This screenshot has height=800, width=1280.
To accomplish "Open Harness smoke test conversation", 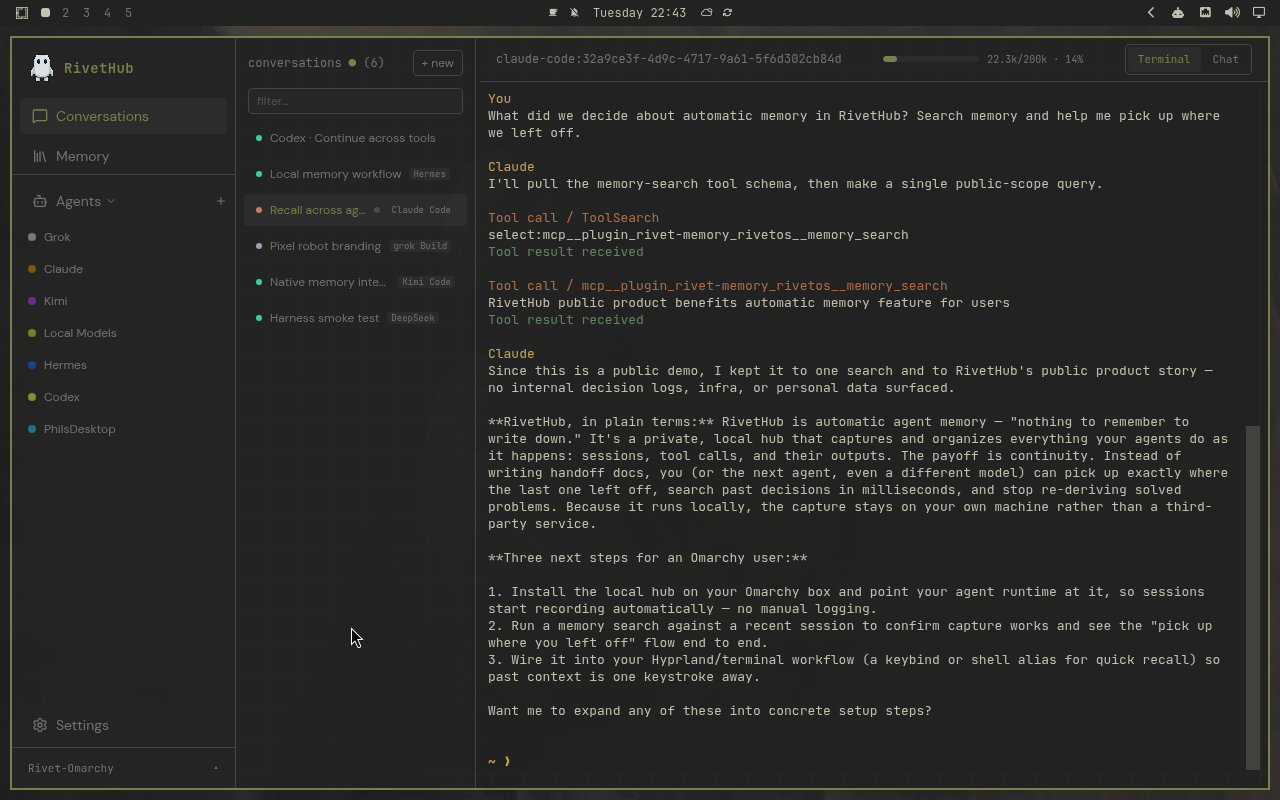I will coord(355,318).
